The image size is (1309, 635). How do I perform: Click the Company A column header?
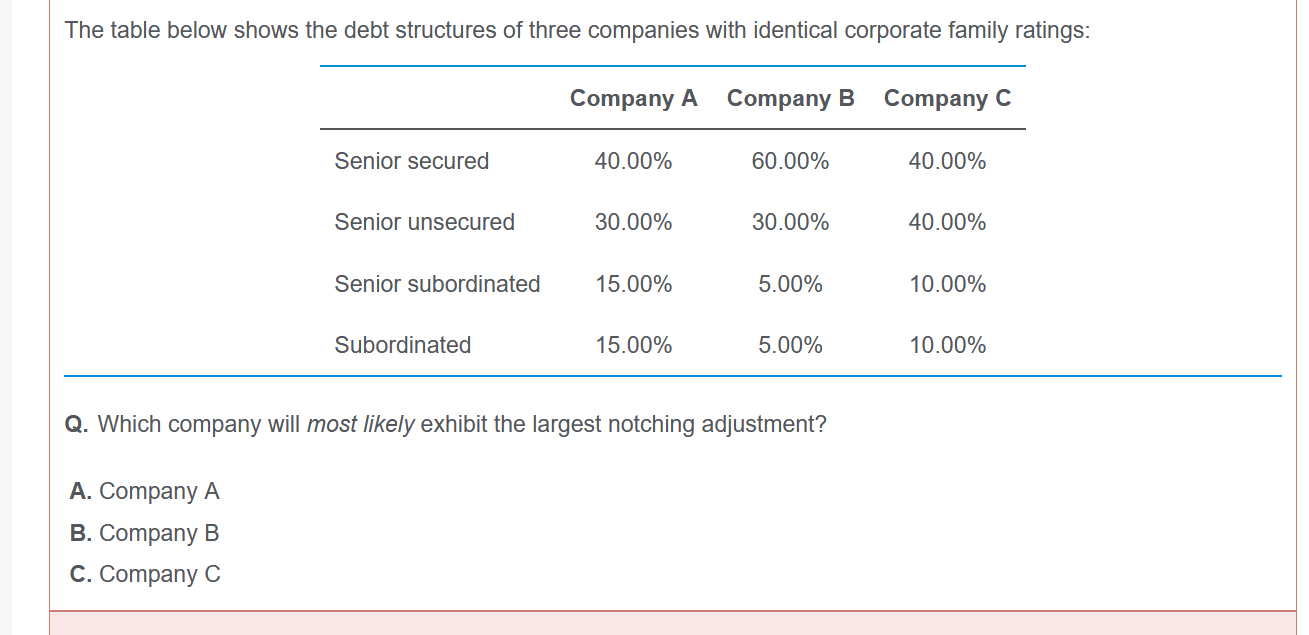633,98
